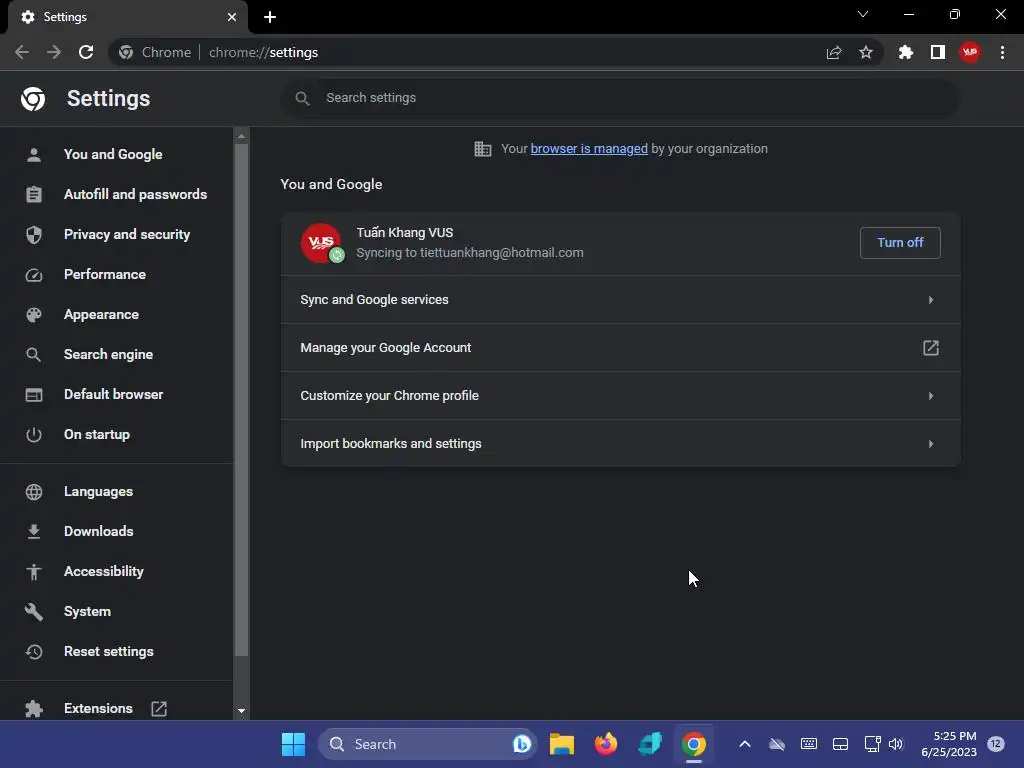Click the Default browser window icon

[x=34, y=394]
